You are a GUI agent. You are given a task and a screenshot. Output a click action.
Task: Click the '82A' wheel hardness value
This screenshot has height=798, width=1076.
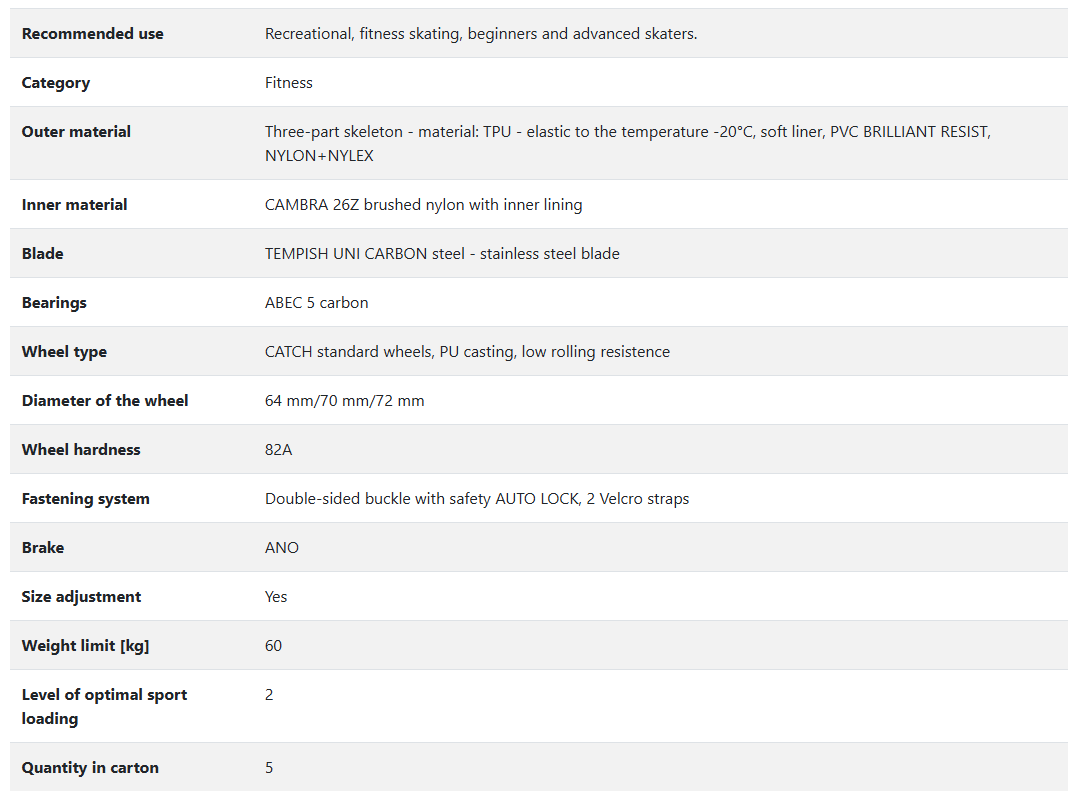278,450
